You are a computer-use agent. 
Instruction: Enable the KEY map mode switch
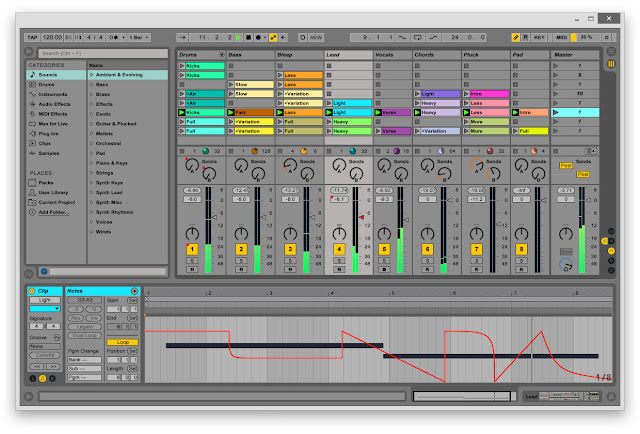tap(539, 38)
